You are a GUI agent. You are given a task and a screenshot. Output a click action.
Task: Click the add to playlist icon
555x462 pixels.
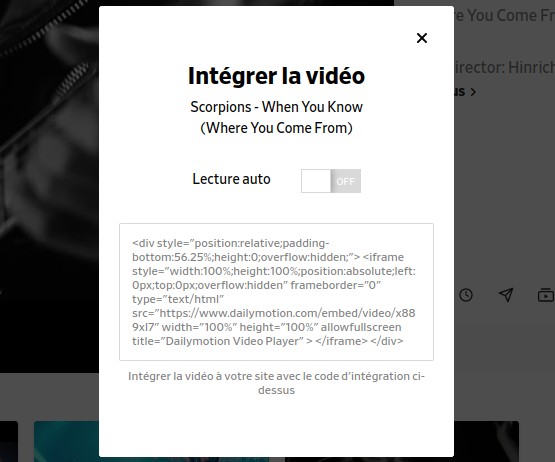pyautogui.click(x=546, y=295)
